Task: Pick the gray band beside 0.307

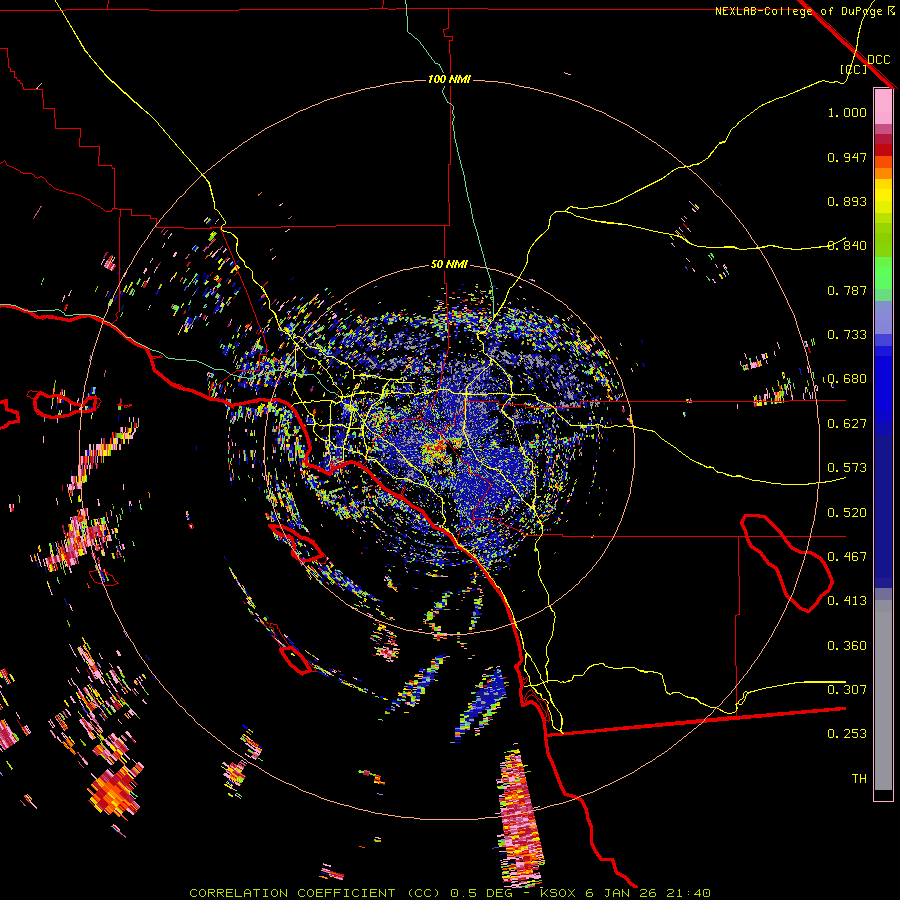Action: click(883, 695)
